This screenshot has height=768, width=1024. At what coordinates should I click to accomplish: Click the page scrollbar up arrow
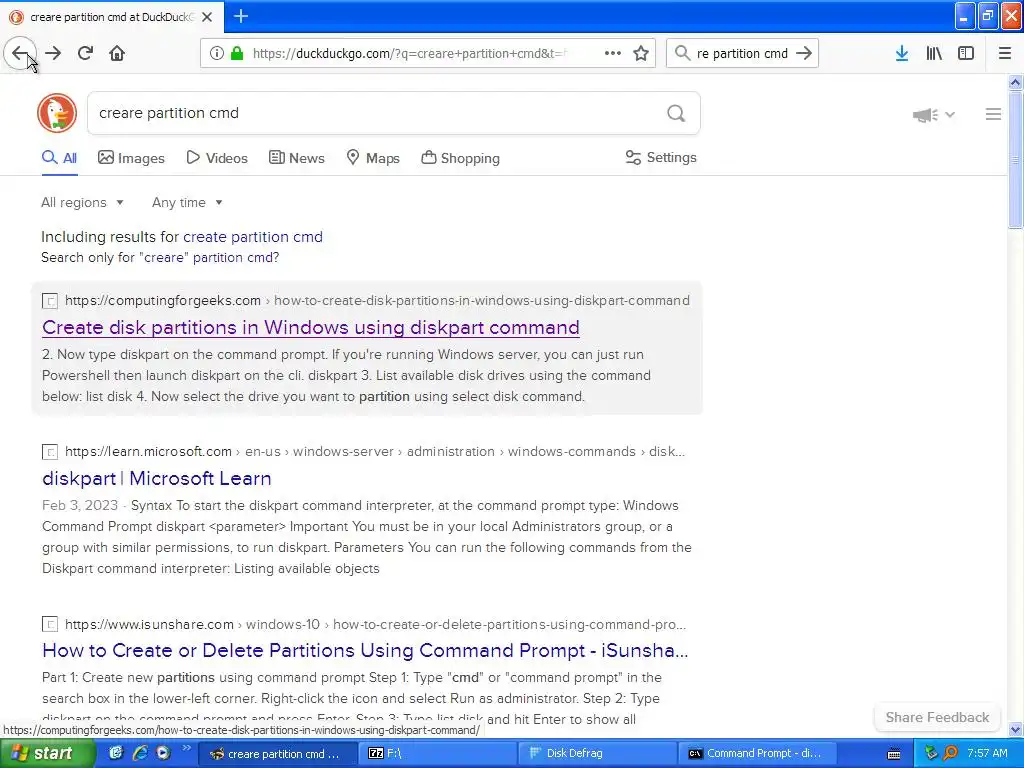[1015, 82]
